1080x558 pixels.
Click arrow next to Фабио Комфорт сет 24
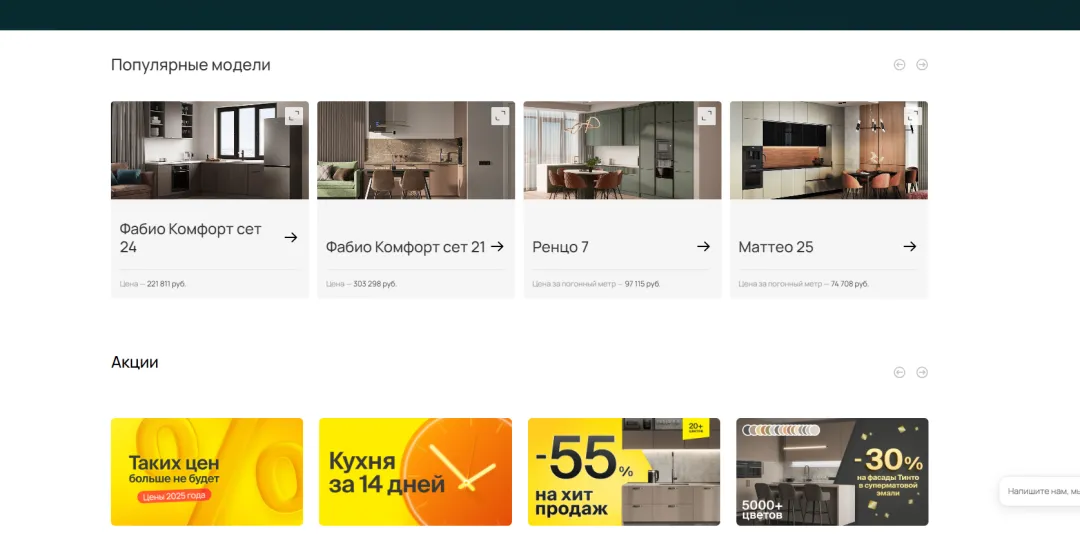(291, 237)
